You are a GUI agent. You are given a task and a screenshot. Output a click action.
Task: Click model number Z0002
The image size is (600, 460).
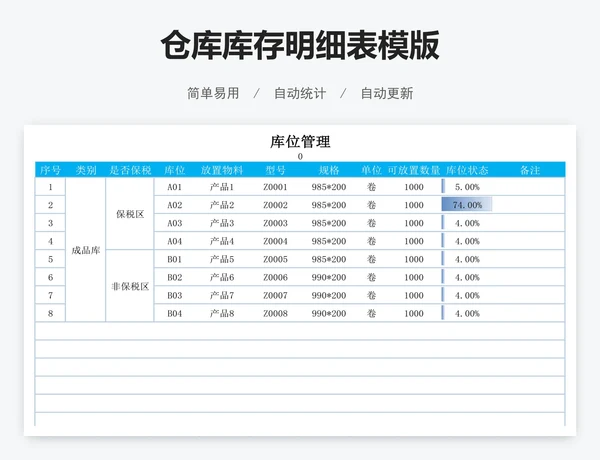point(275,205)
